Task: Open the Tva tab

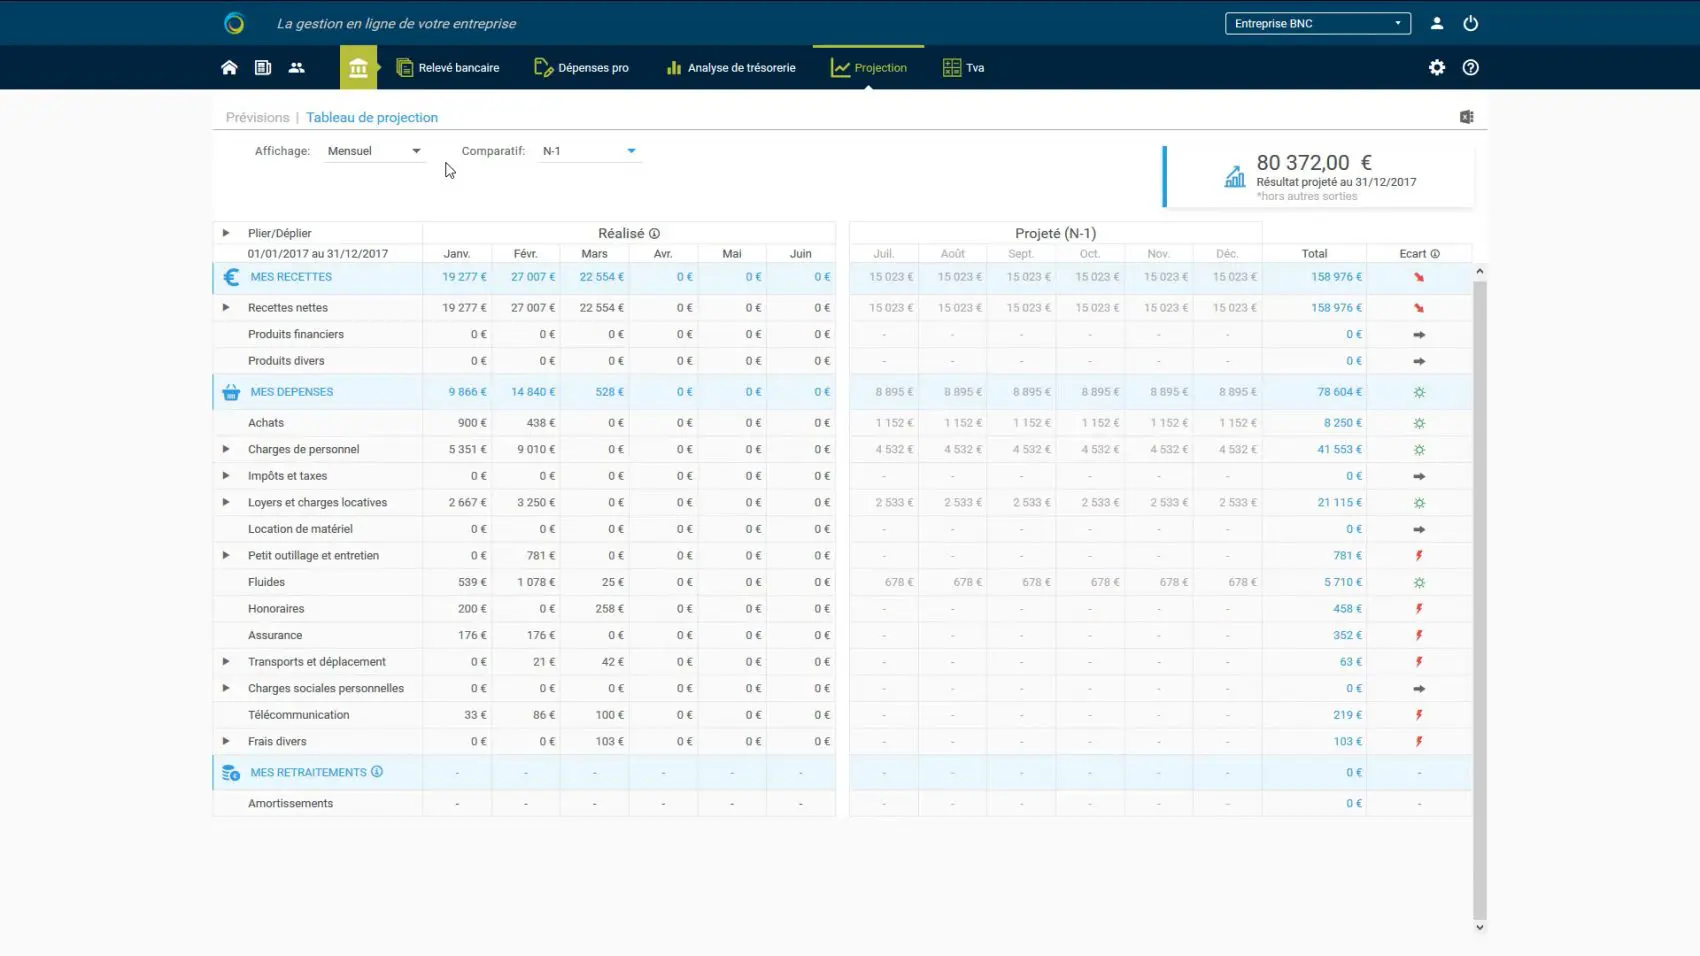Action: tap(964, 68)
